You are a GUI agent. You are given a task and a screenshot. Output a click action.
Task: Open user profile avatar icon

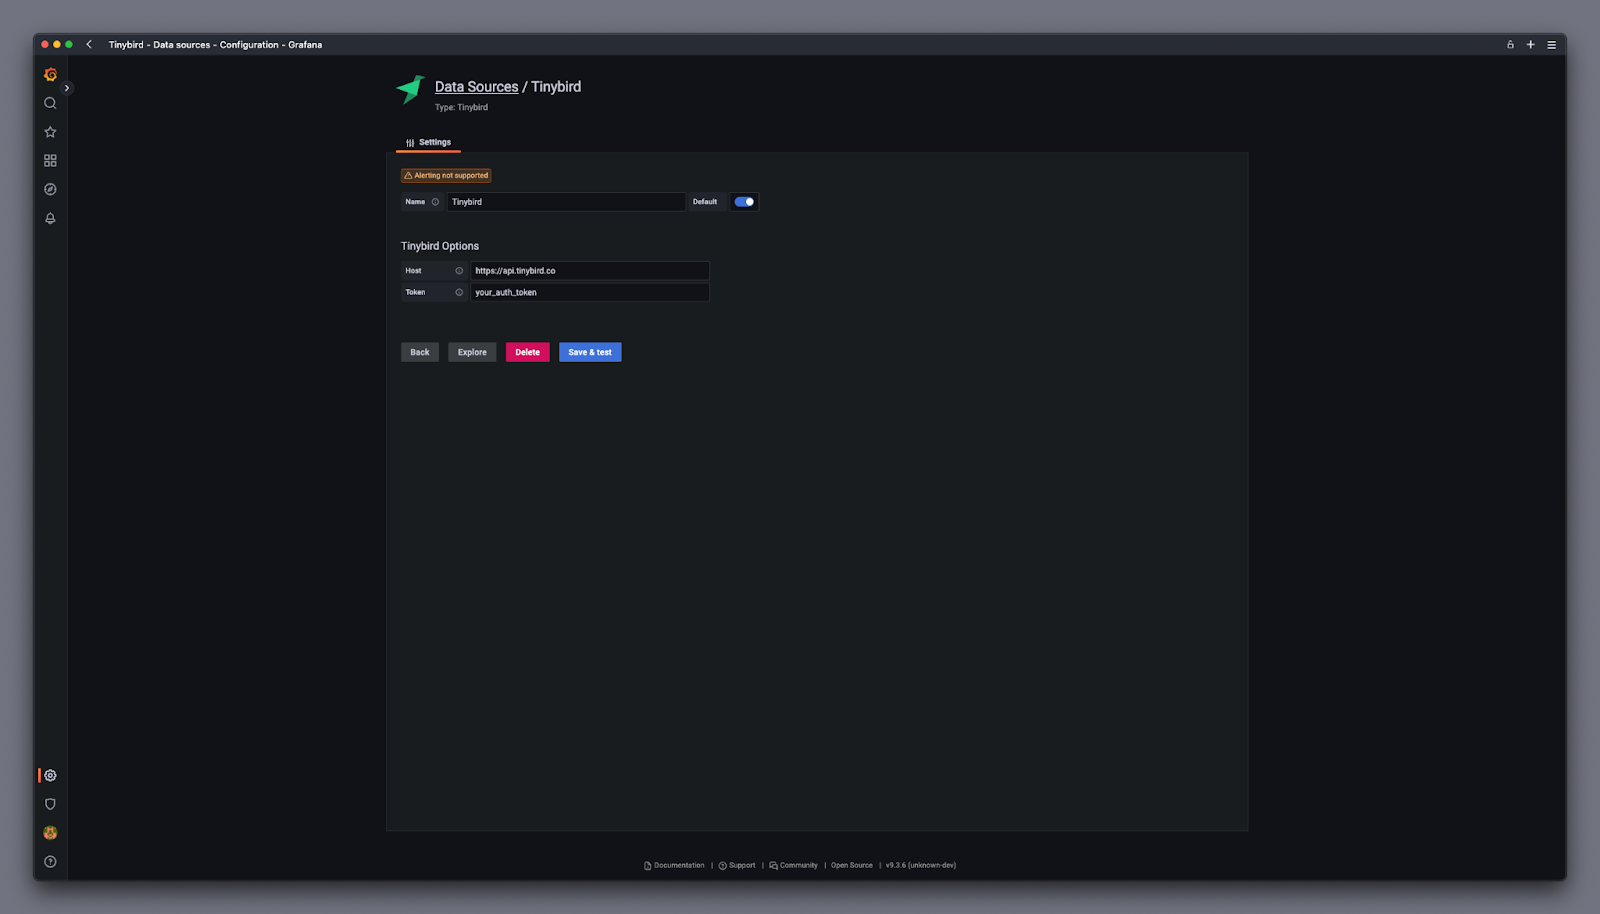pos(50,833)
